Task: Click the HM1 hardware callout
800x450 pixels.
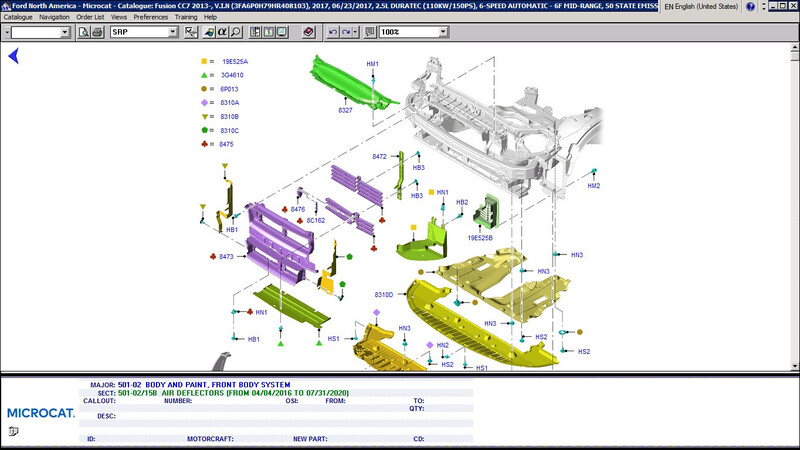Action: [372, 64]
